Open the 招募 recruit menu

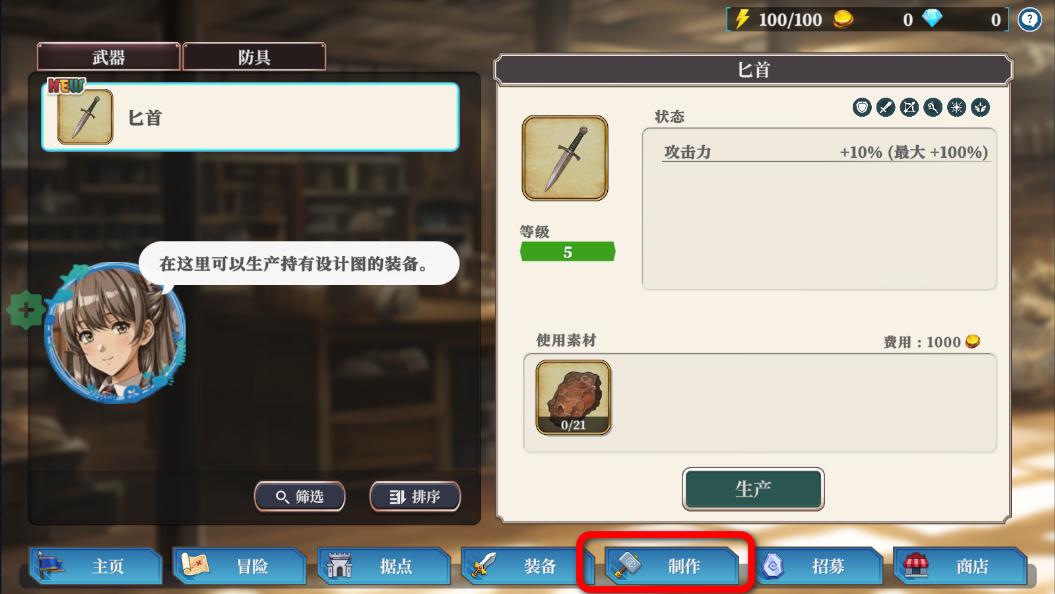[x=816, y=566]
